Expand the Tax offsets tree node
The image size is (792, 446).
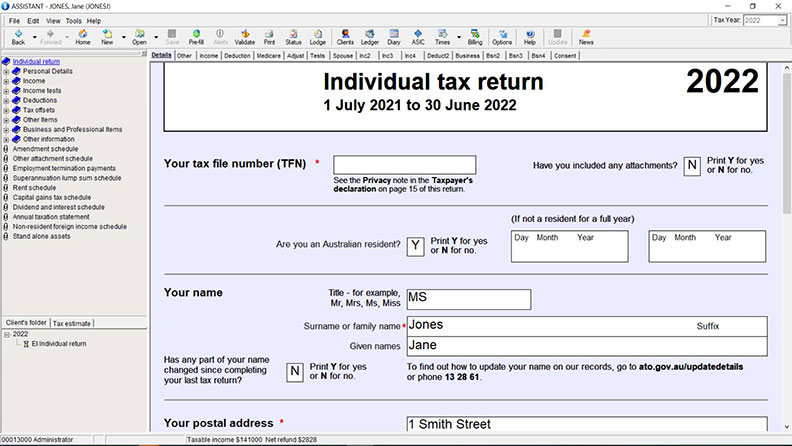(6, 110)
